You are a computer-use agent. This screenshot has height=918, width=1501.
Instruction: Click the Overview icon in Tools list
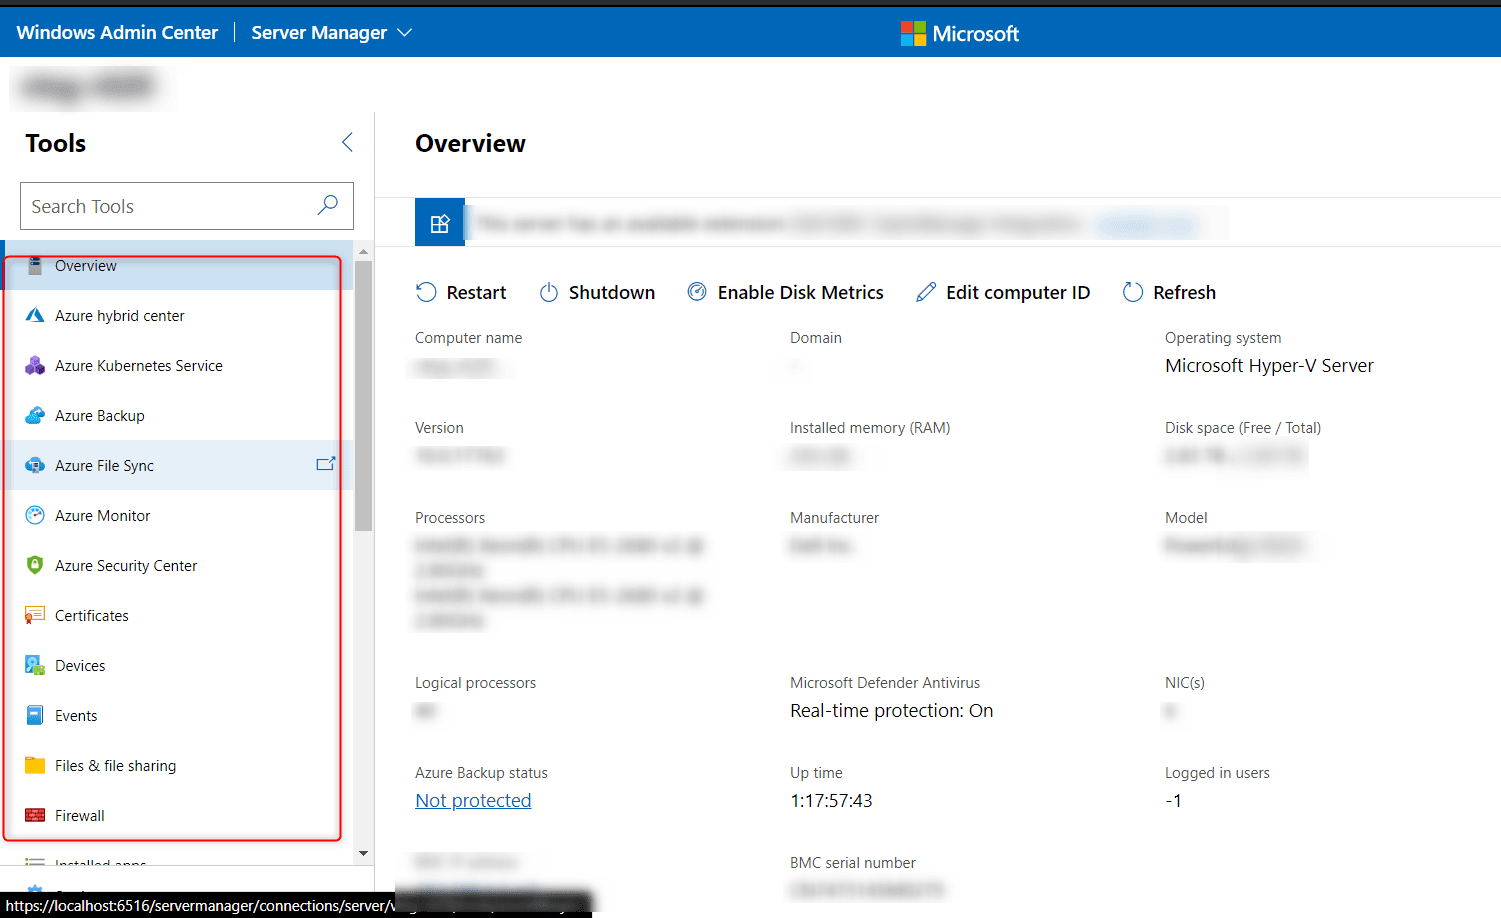[35, 266]
